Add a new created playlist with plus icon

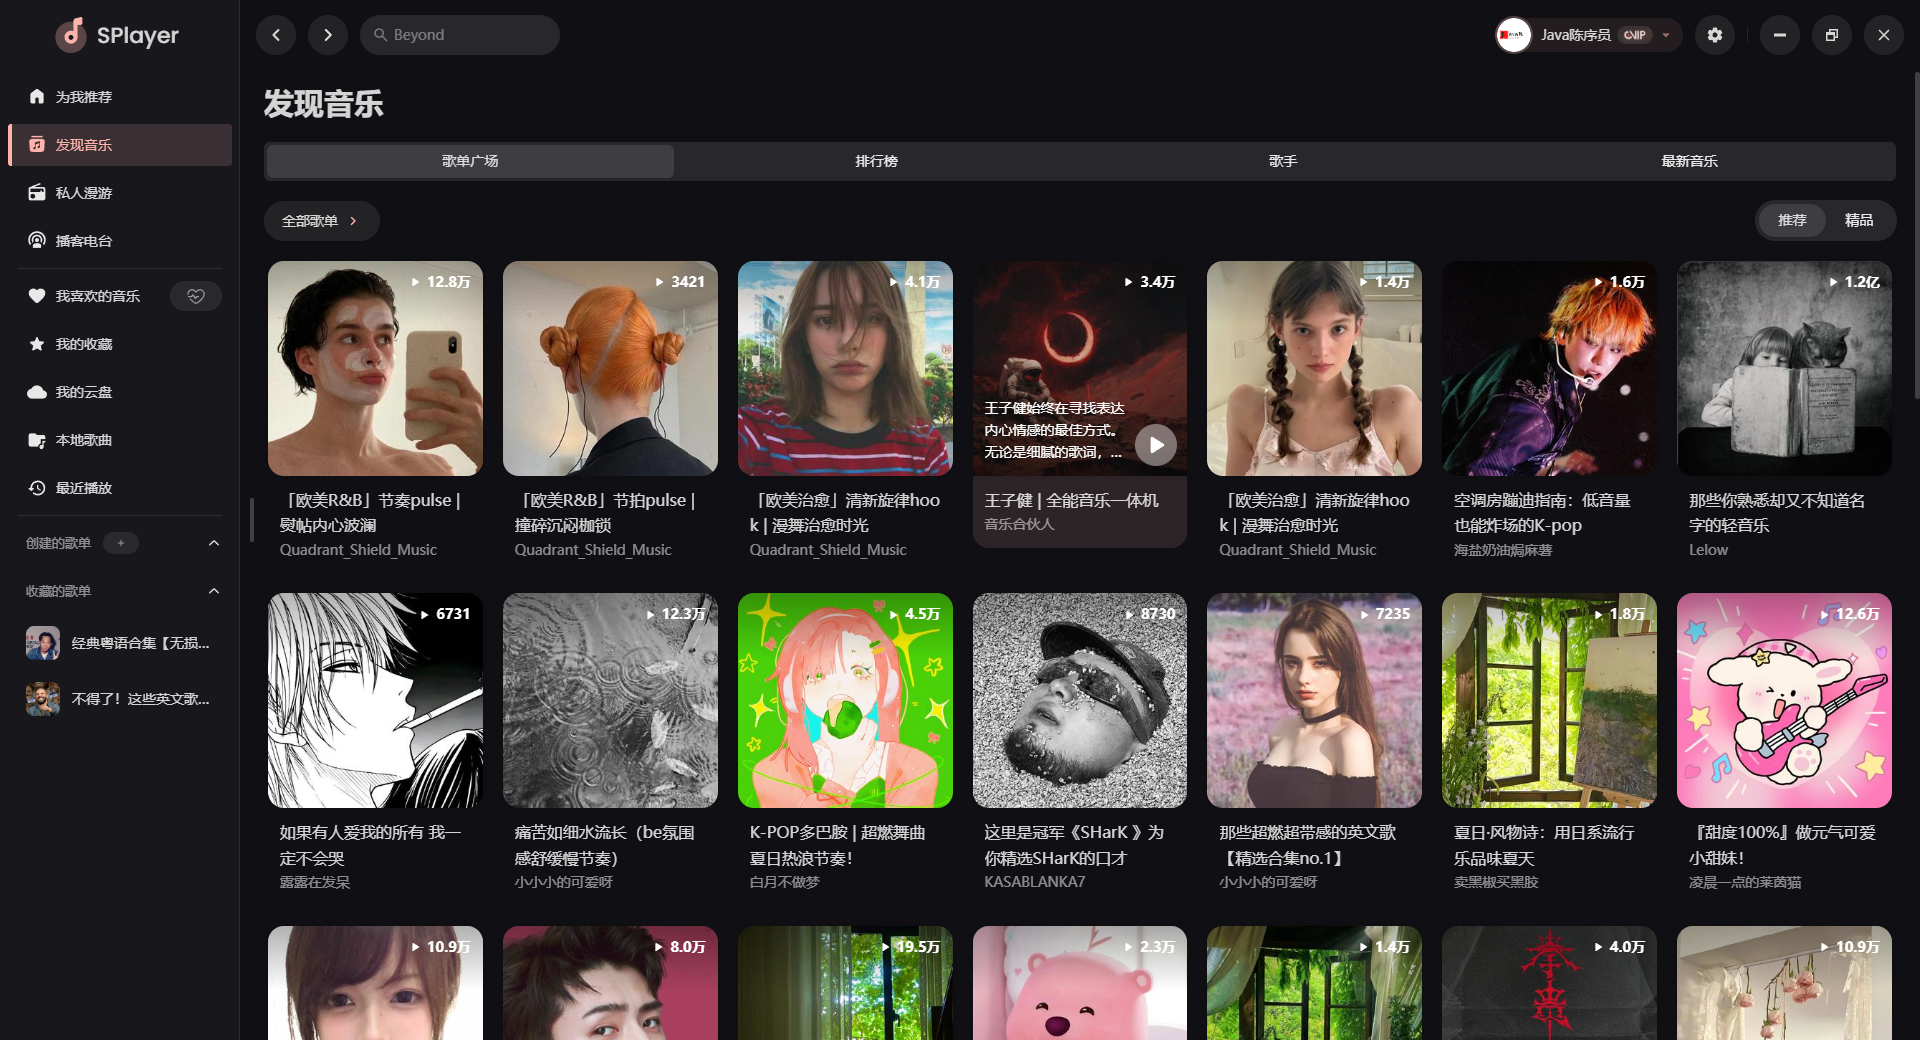pyautogui.click(x=121, y=543)
